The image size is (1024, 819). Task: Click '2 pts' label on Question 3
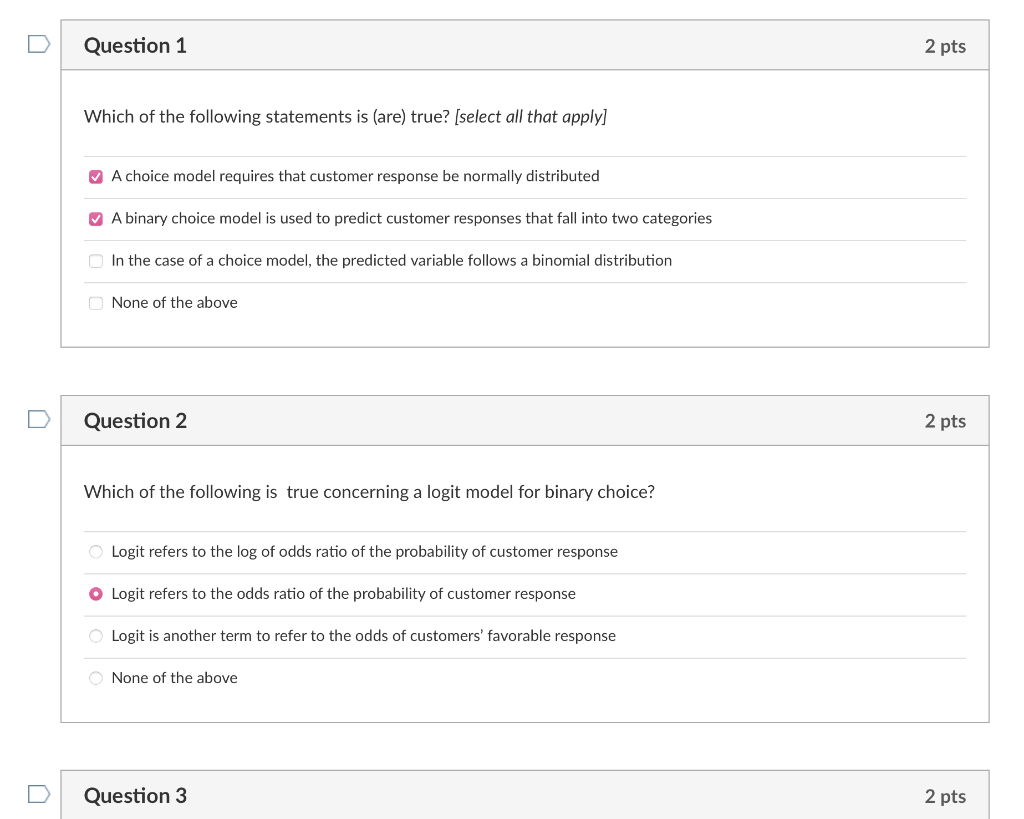[x=945, y=795]
